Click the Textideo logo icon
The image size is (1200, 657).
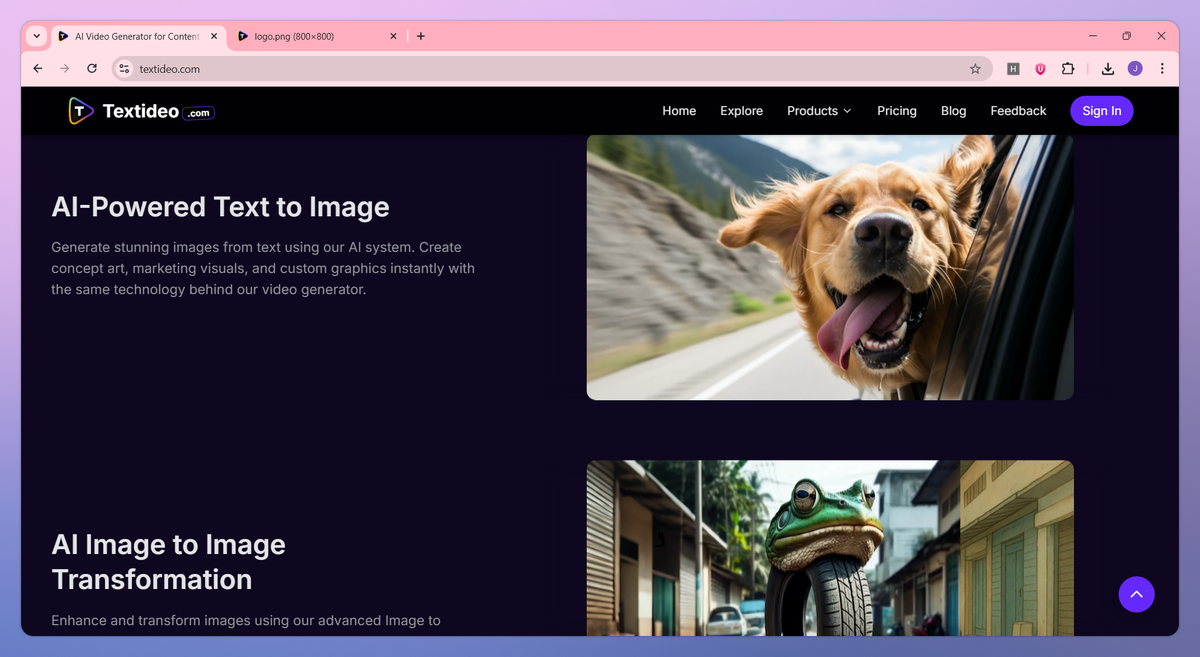click(x=80, y=111)
